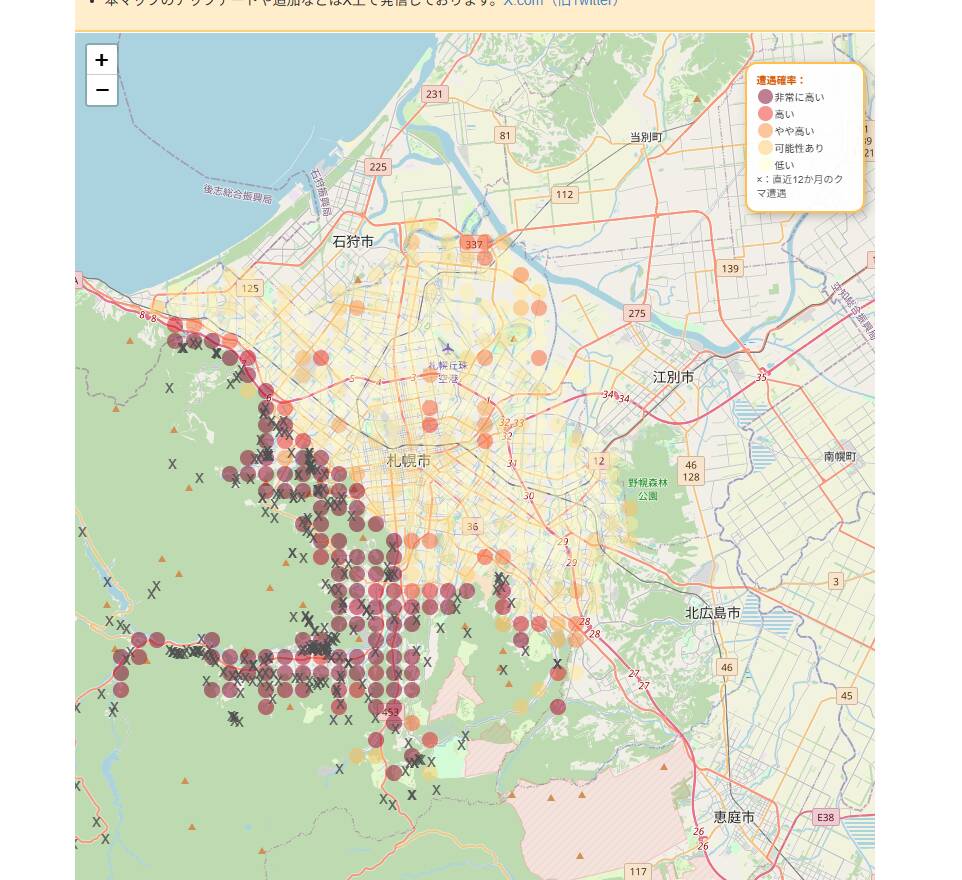Zoom in on the map
This screenshot has width=962, height=880.
point(102,60)
